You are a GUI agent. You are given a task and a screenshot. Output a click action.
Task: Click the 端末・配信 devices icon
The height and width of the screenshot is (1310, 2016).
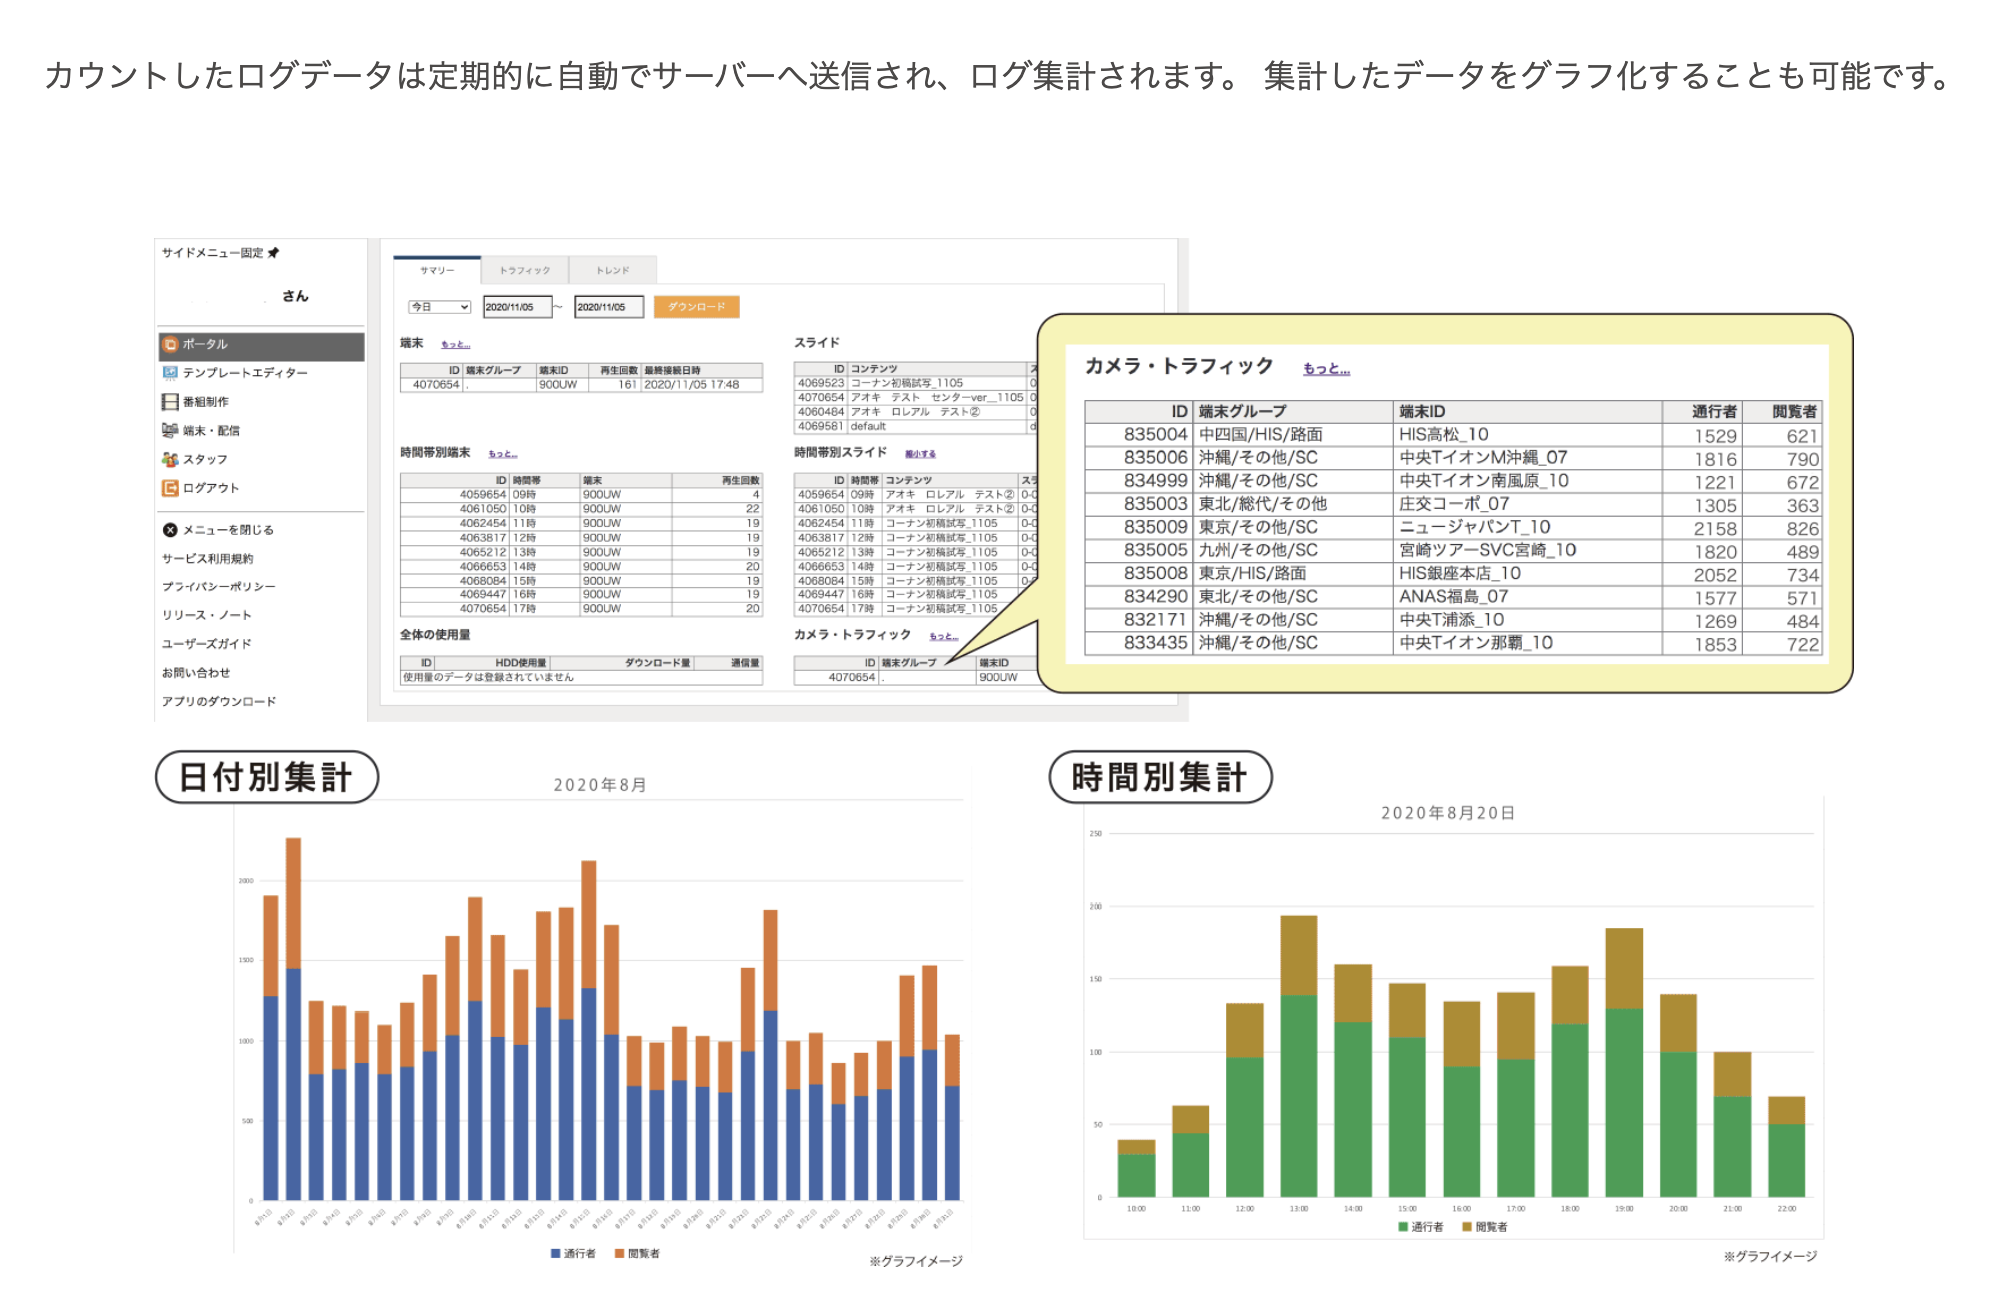(x=170, y=430)
